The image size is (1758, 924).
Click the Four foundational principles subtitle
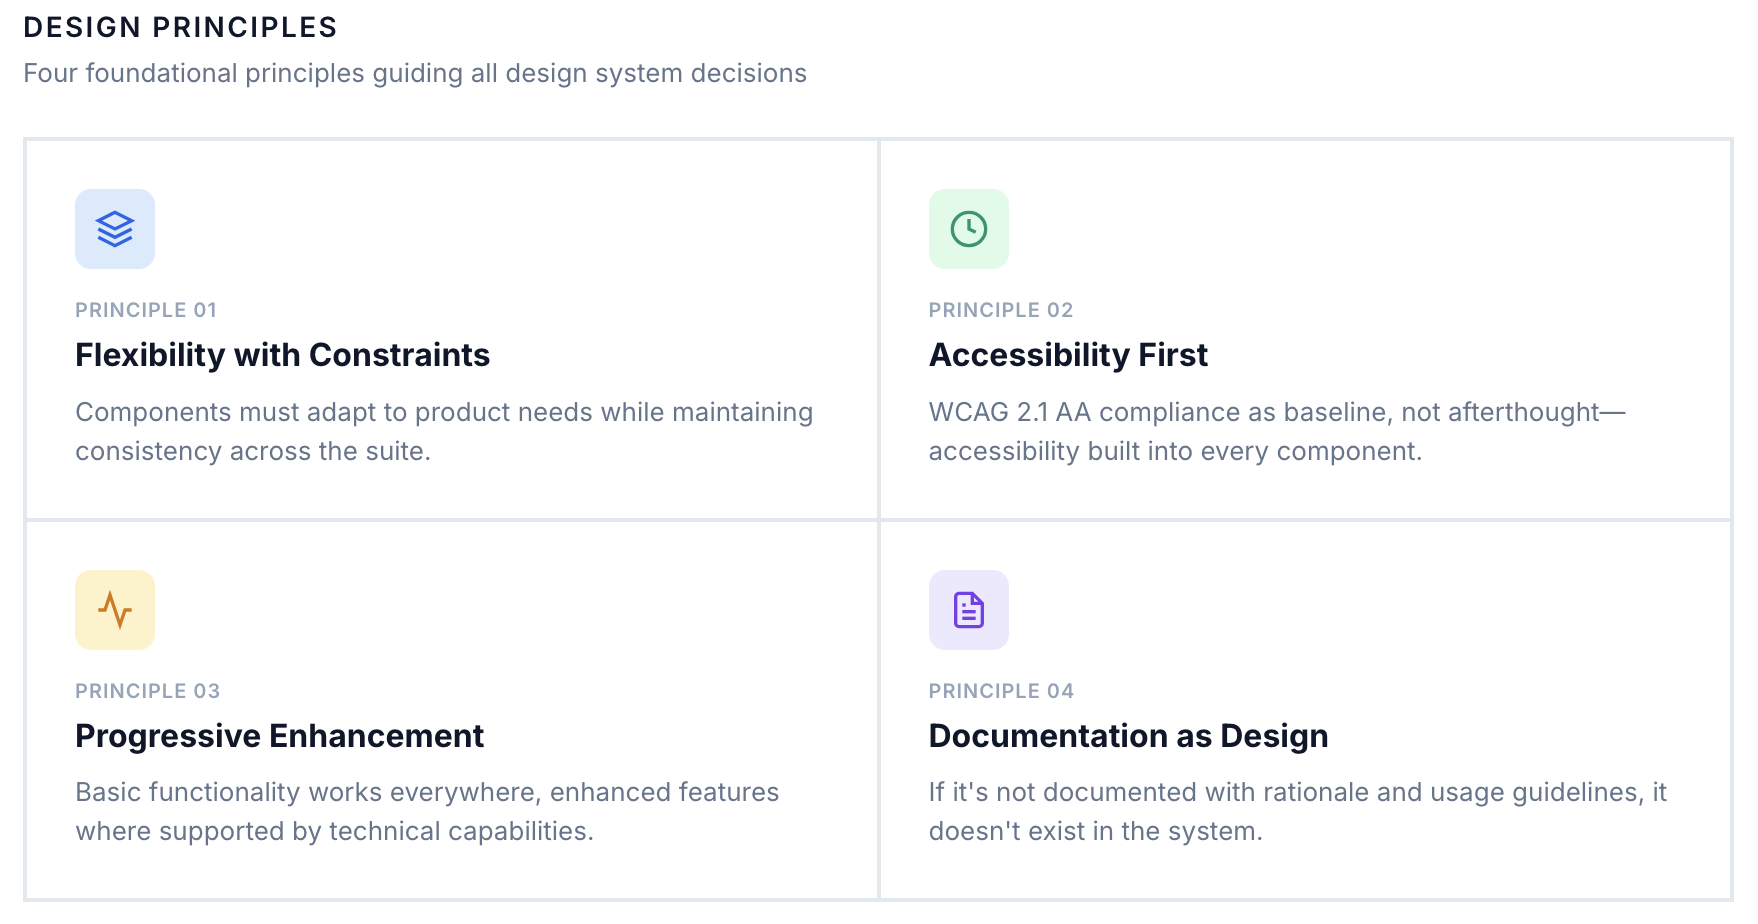[x=415, y=73]
